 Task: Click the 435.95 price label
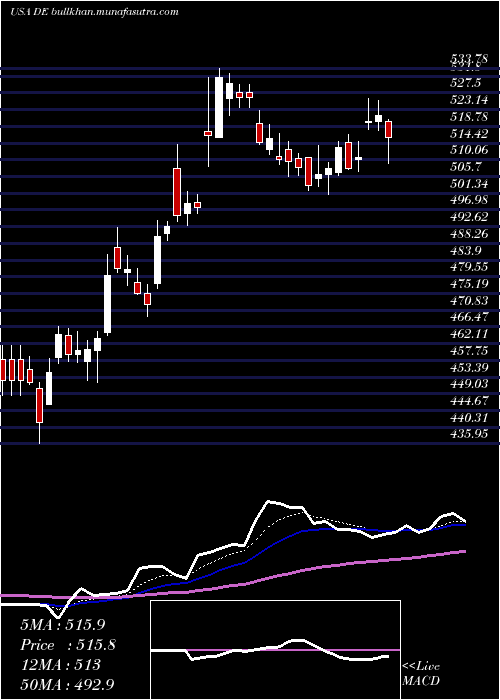click(x=469, y=434)
